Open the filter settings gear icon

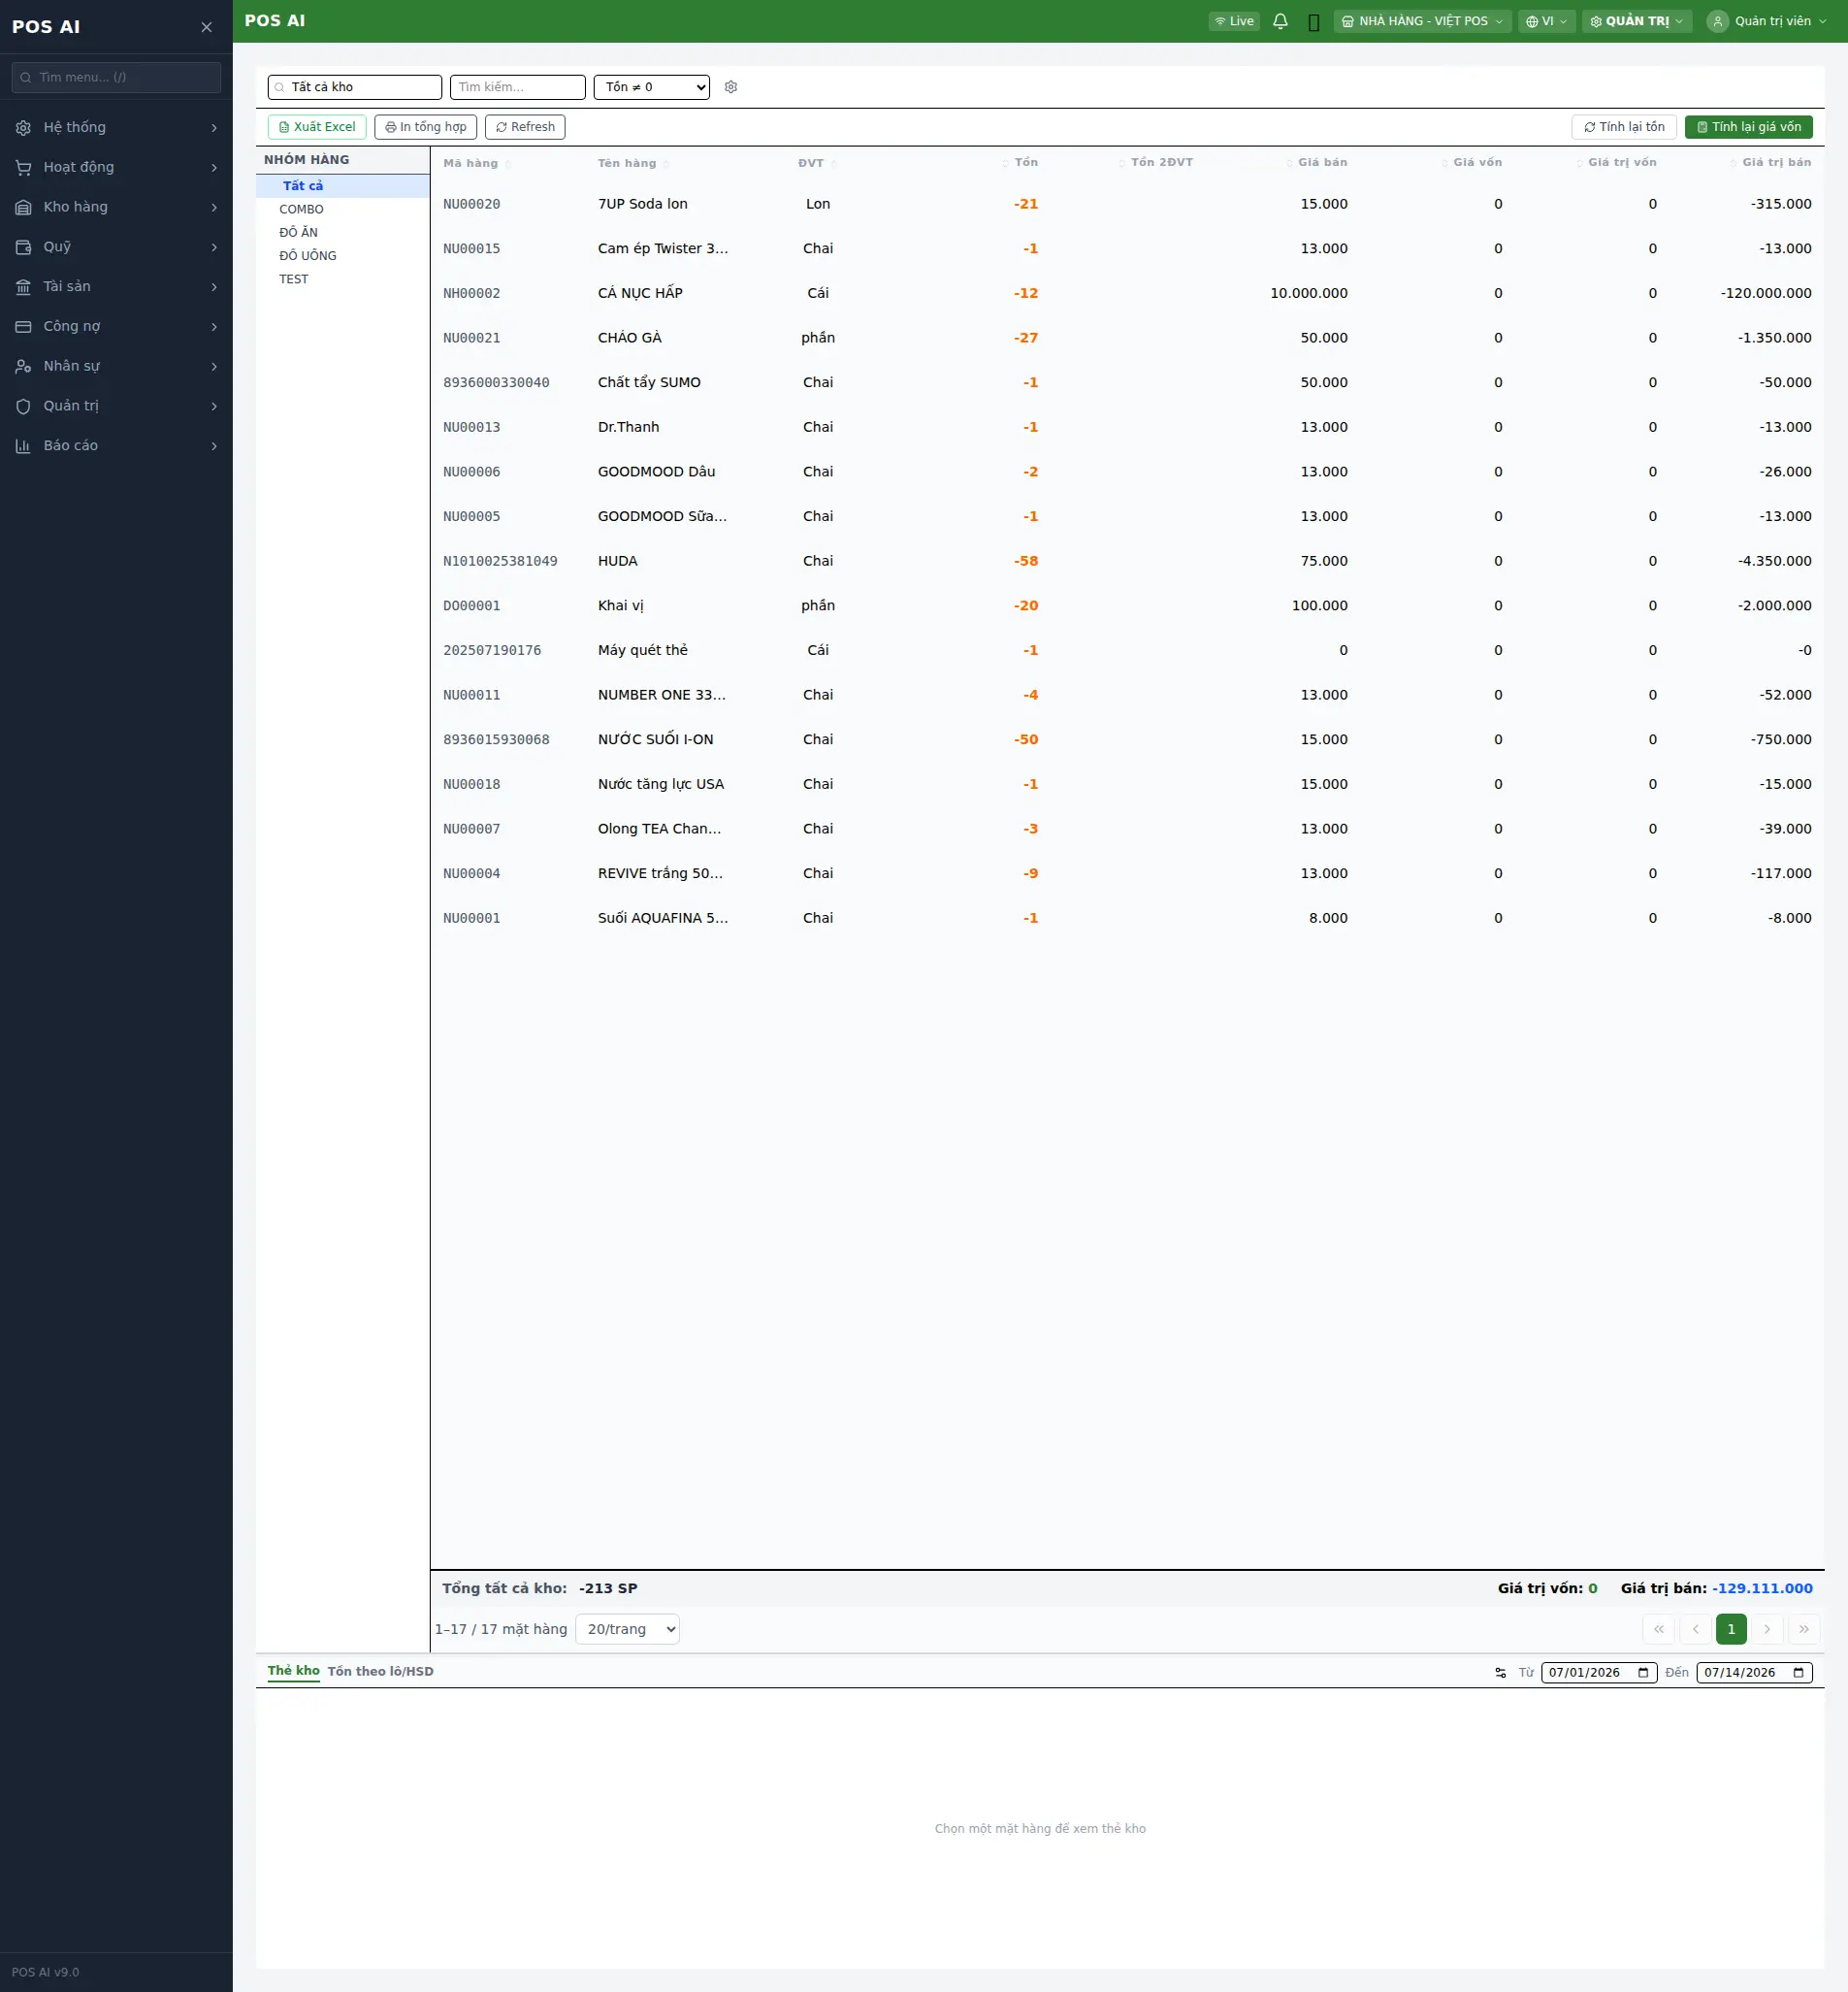click(731, 87)
